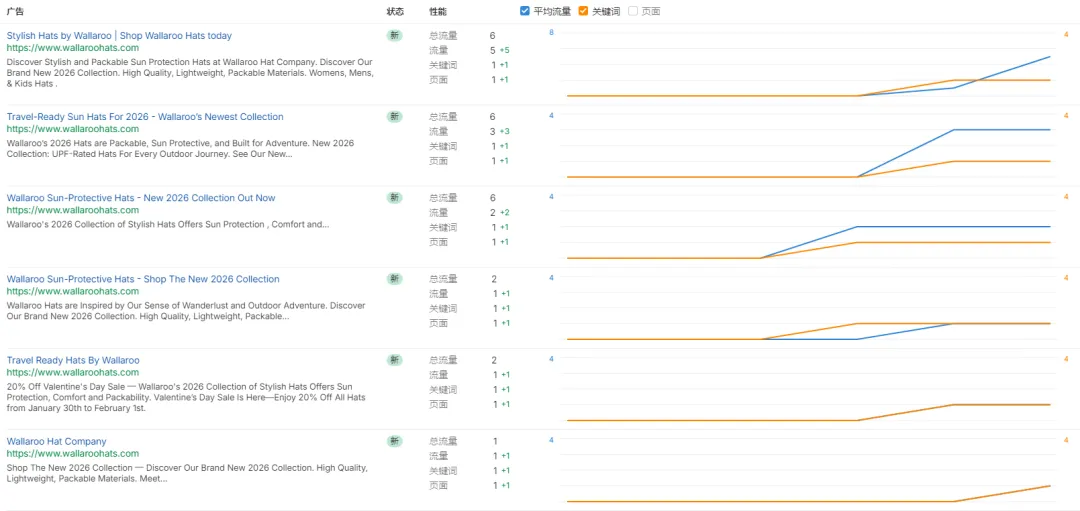Image resolution: width=1080 pixels, height=511 pixels.
Task: Click the 广告 column header
Action: 15,11
